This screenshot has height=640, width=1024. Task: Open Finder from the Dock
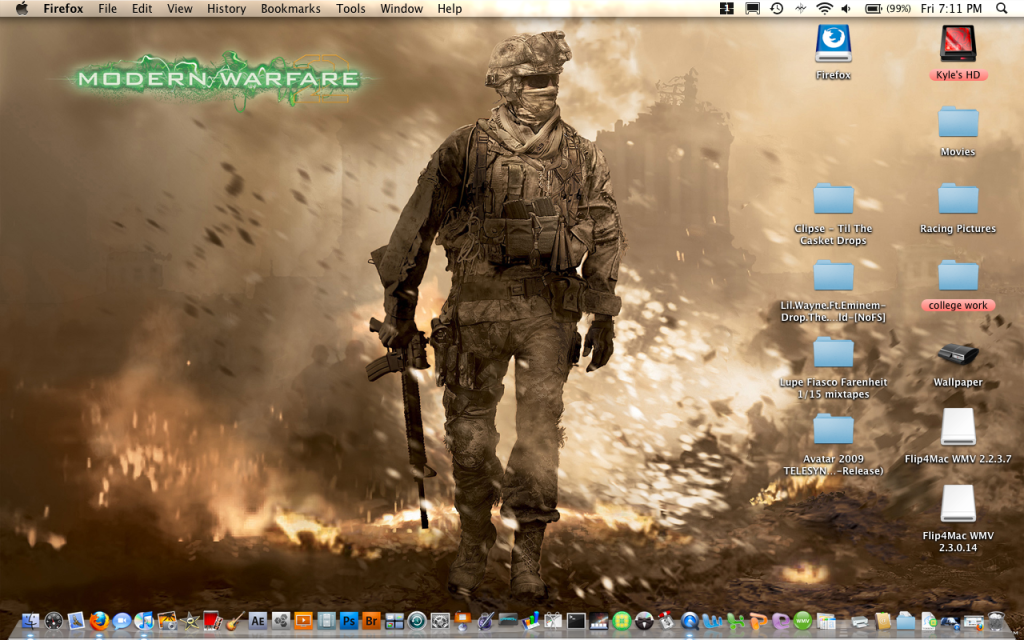pyautogui.click(x=30, y=620)
